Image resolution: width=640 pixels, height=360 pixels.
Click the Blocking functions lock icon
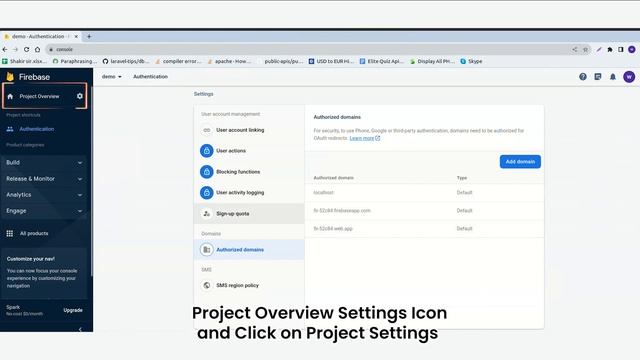point(207,172)
